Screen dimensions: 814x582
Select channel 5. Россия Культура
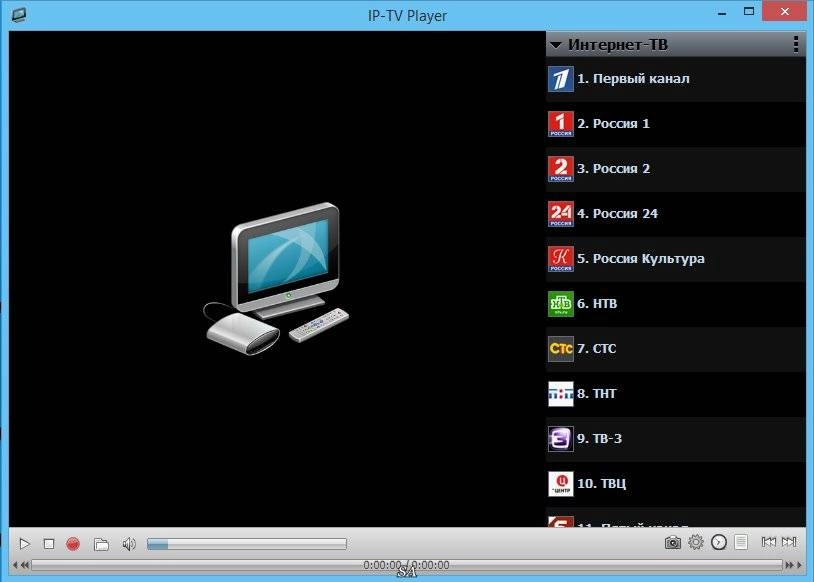675,259
